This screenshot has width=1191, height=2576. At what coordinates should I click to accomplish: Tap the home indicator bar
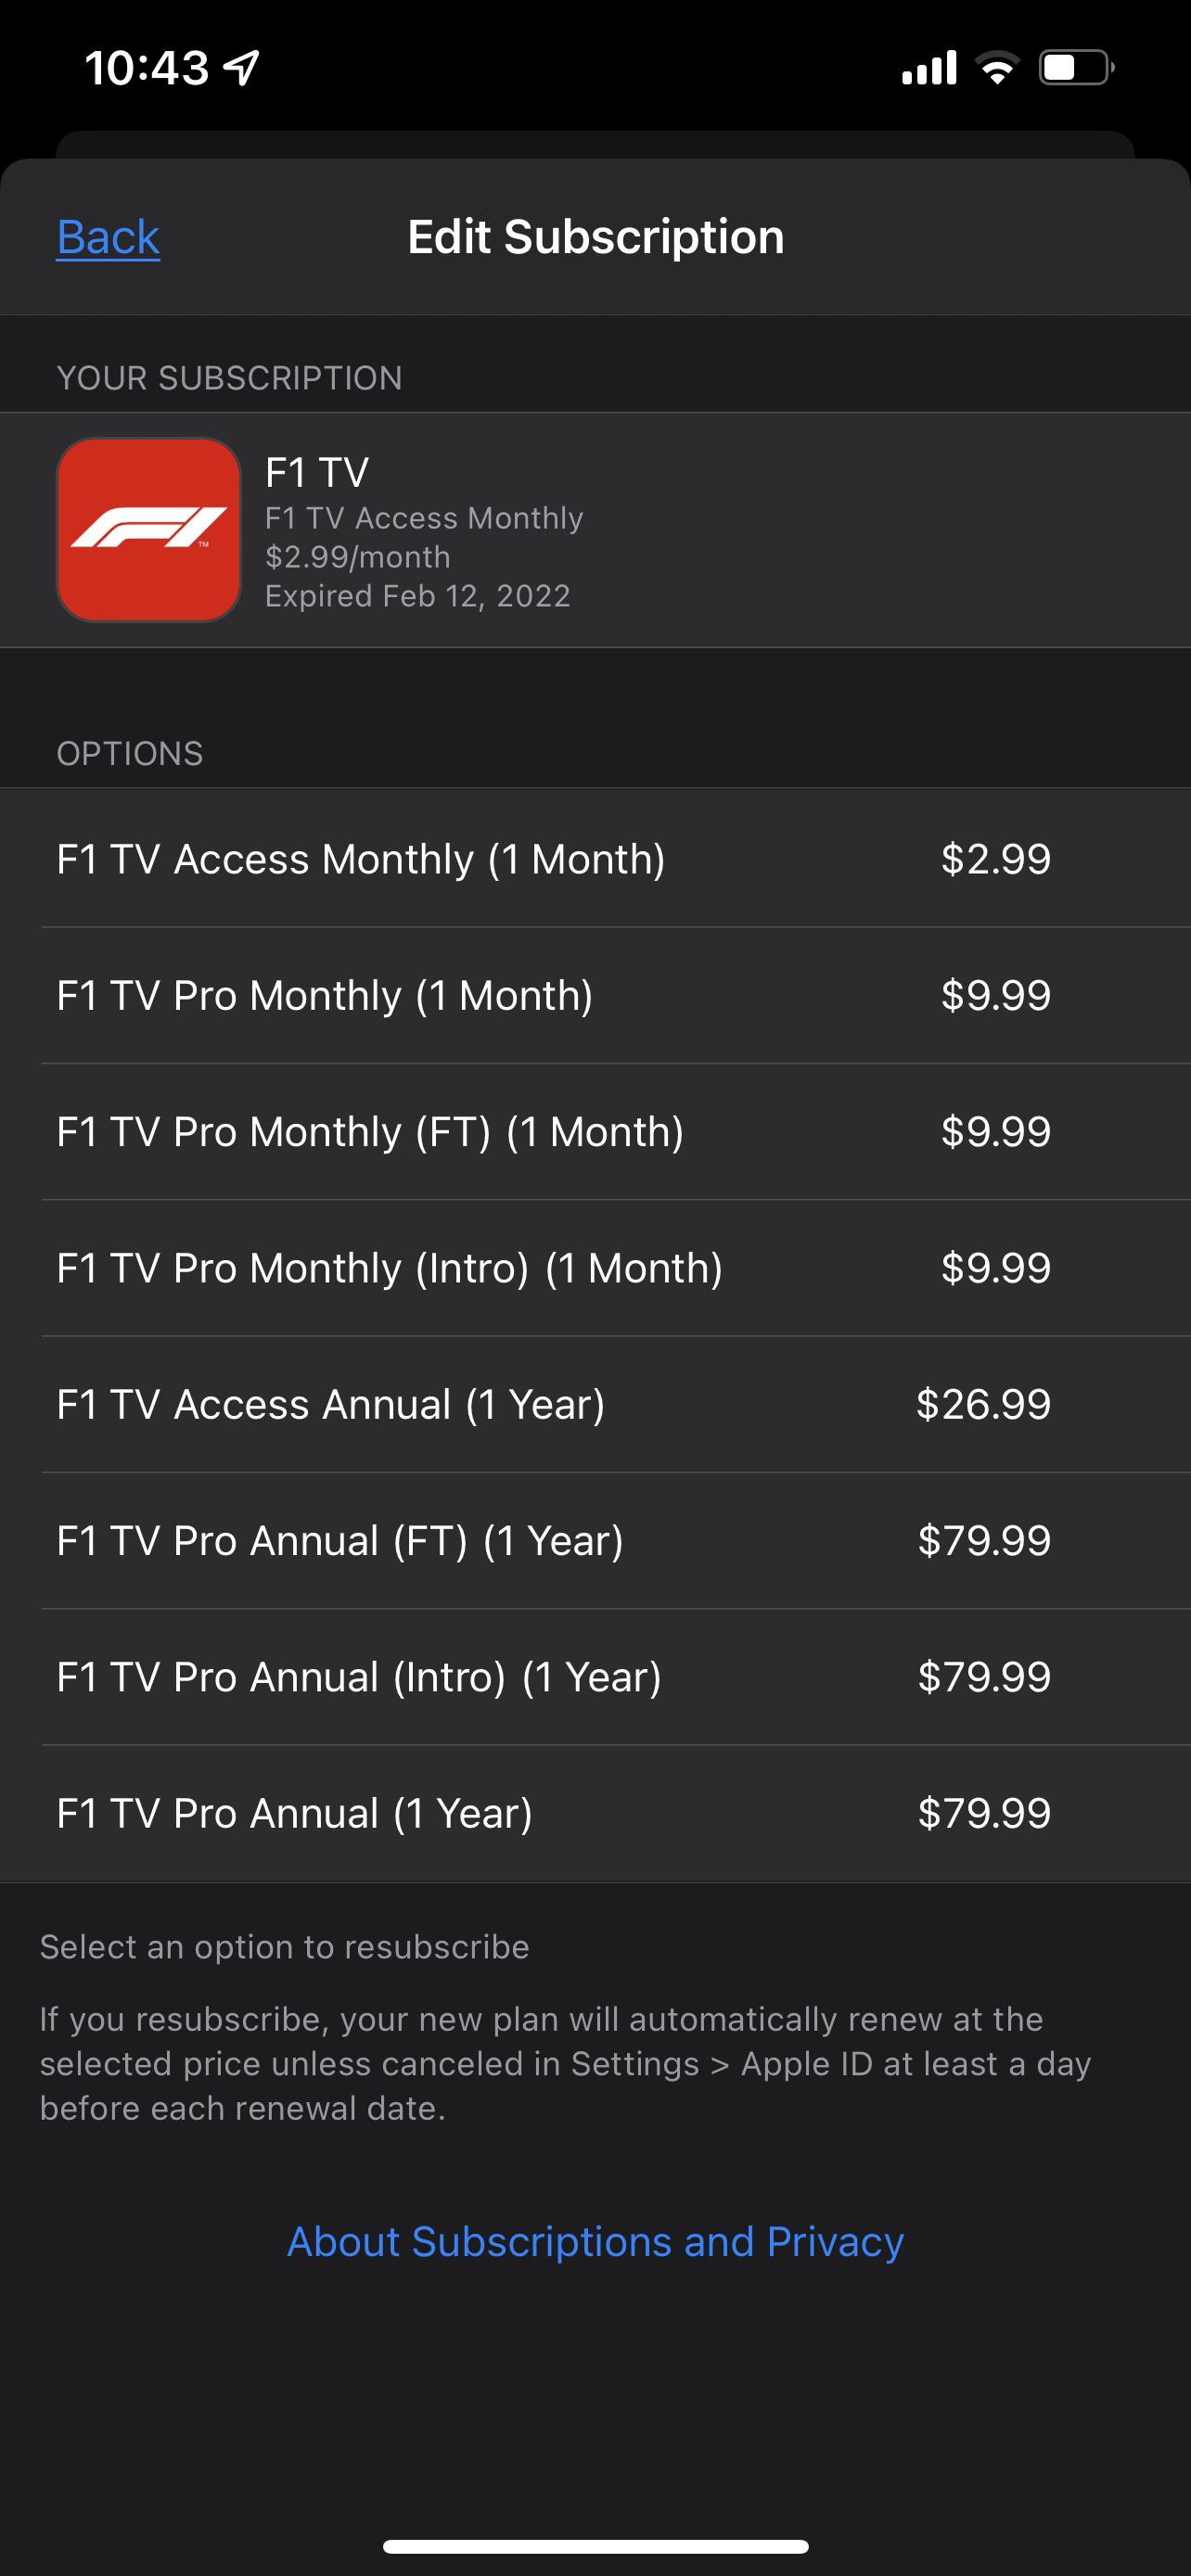(595, 2546)
